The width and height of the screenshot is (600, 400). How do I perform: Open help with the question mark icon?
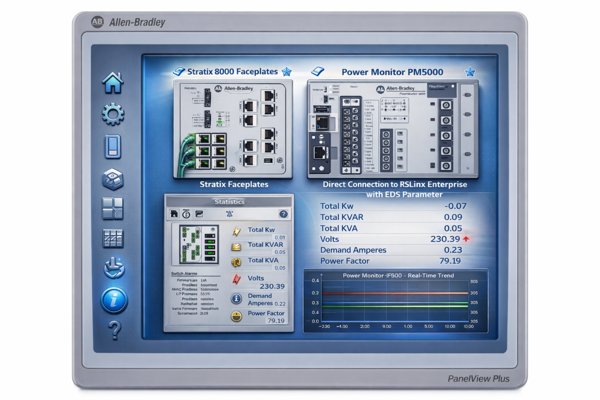pyautogui.click(x=114, y=330)
